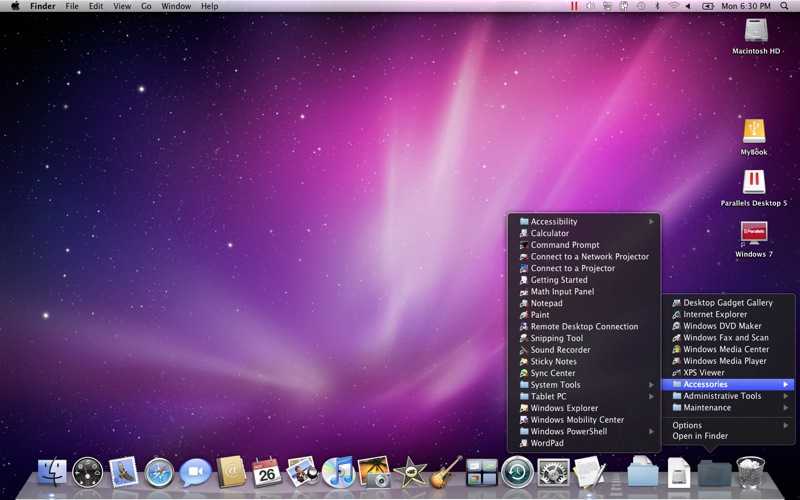This screenshot has height=500, width=800.
Task: Open the Apple menu
Action: coord(15,6)
